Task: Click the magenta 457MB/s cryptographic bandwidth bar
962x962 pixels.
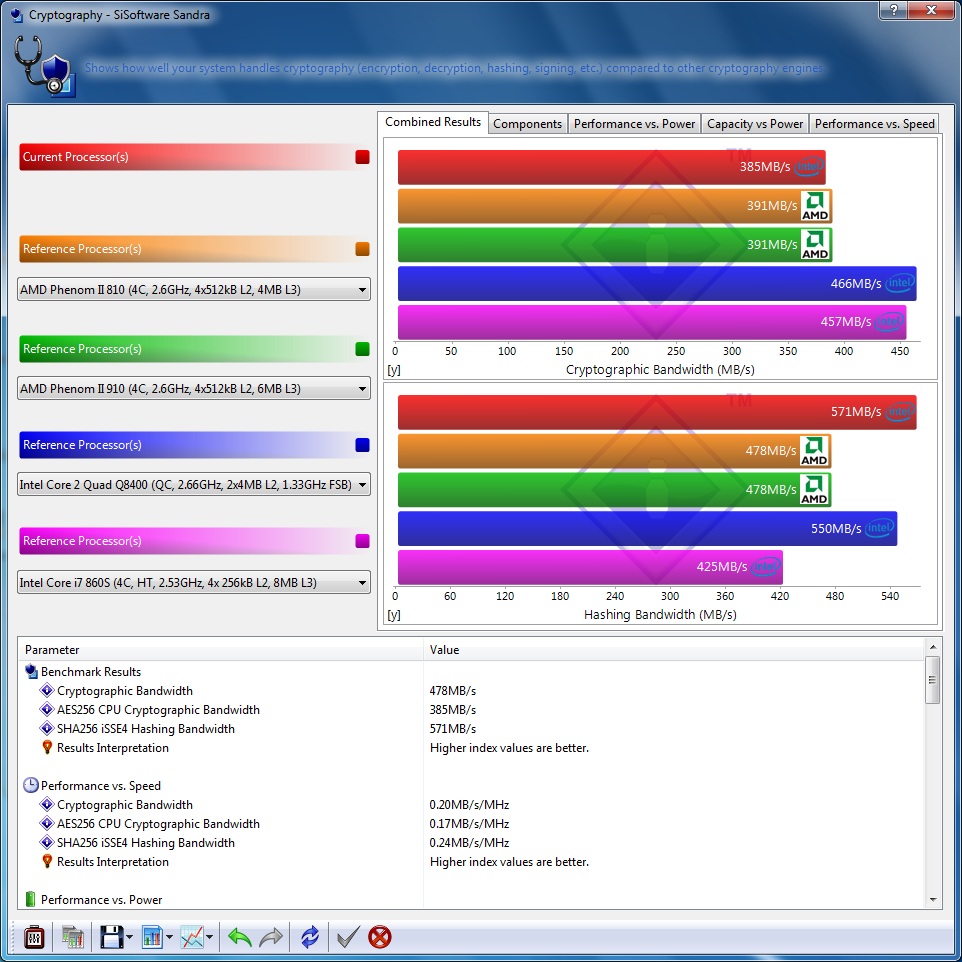Action: tap(652, 322)
